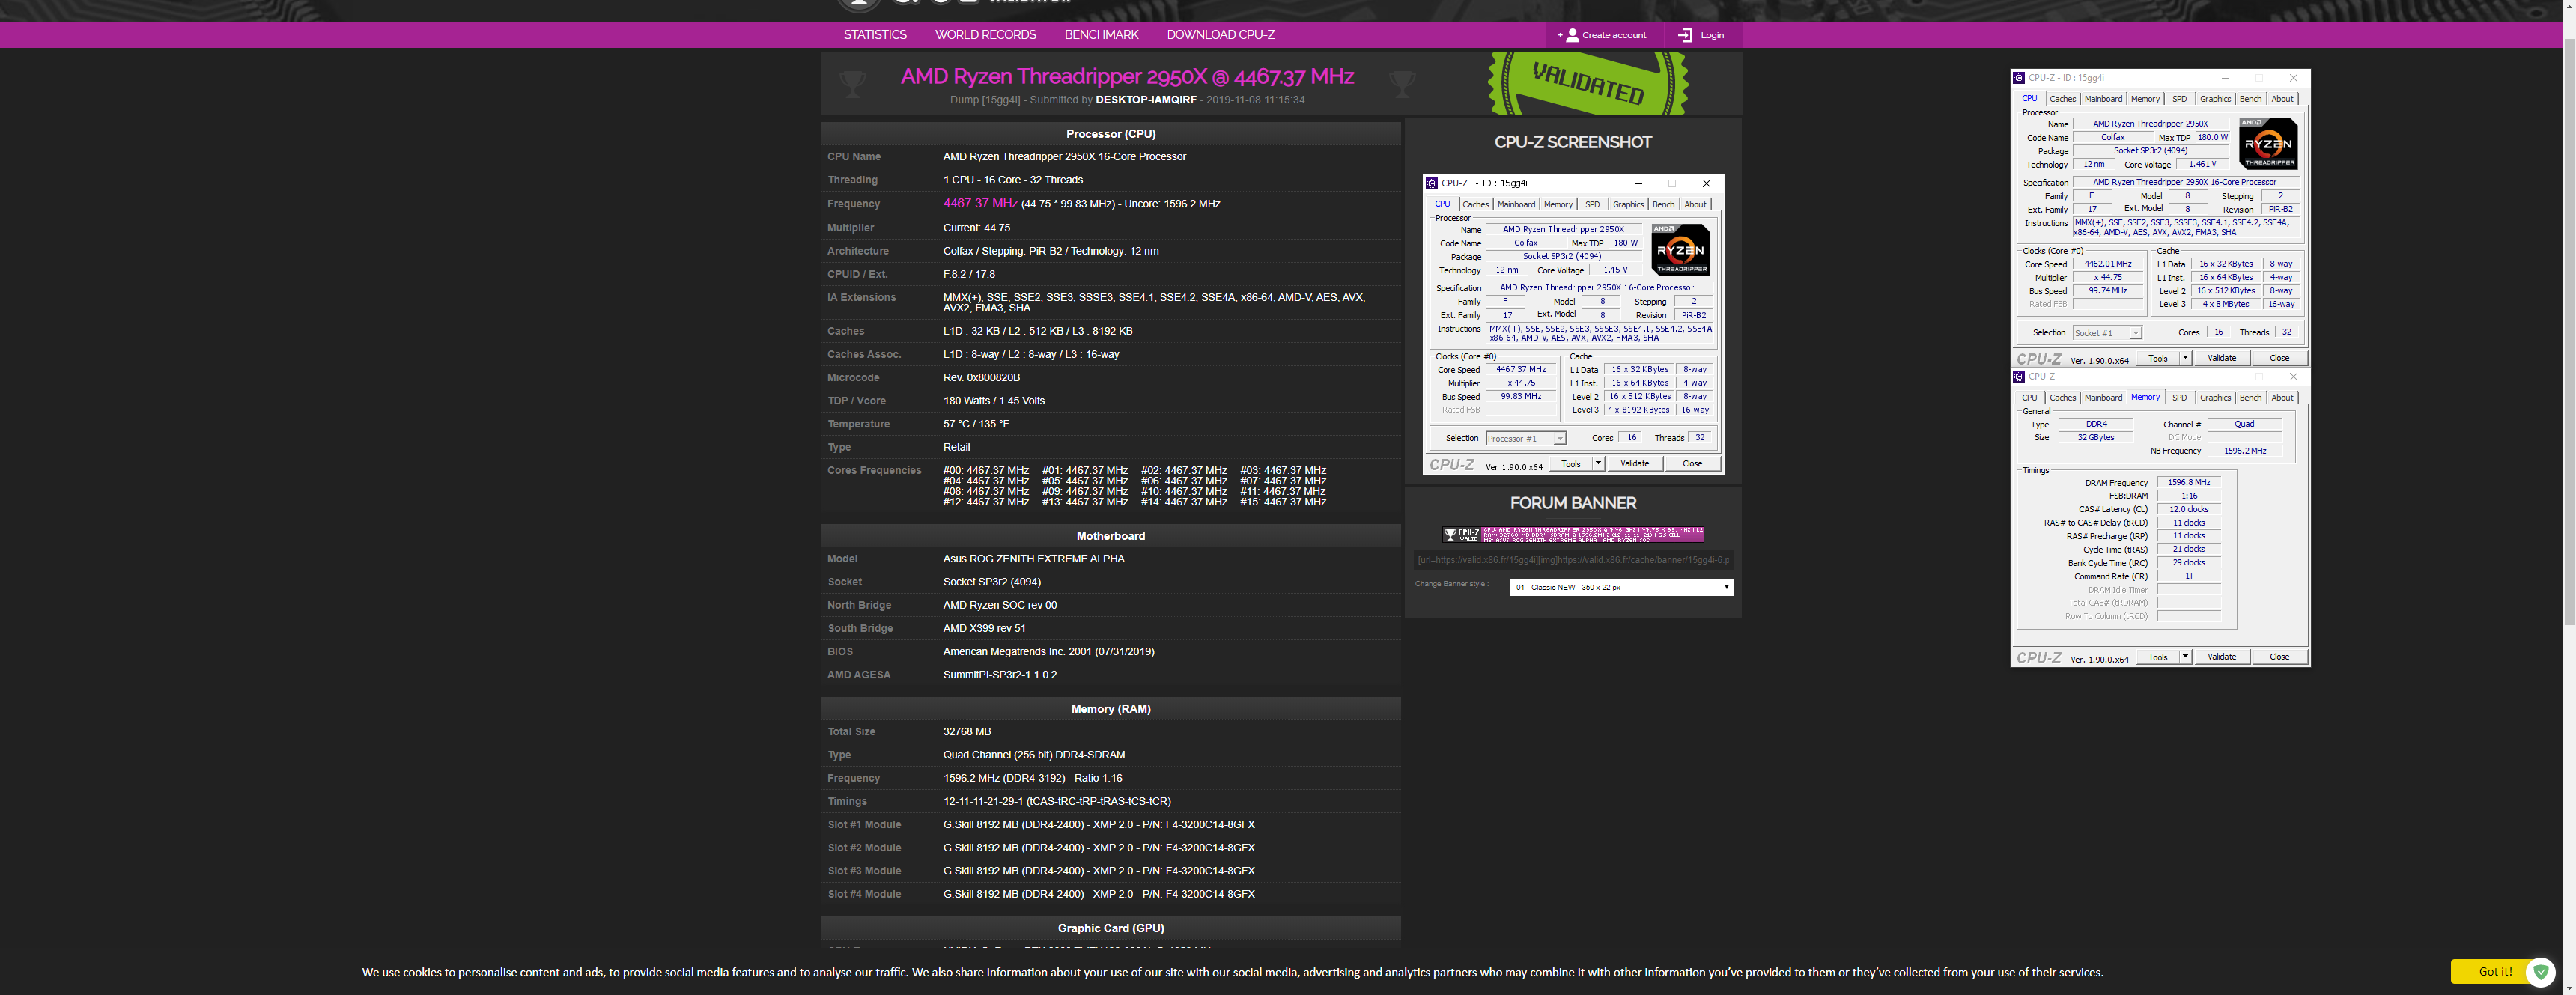Click Tools button in the top CPU-Z window
This screenshot has height=995, width=2576.
pyautogui.click(x=2158, y=358)
